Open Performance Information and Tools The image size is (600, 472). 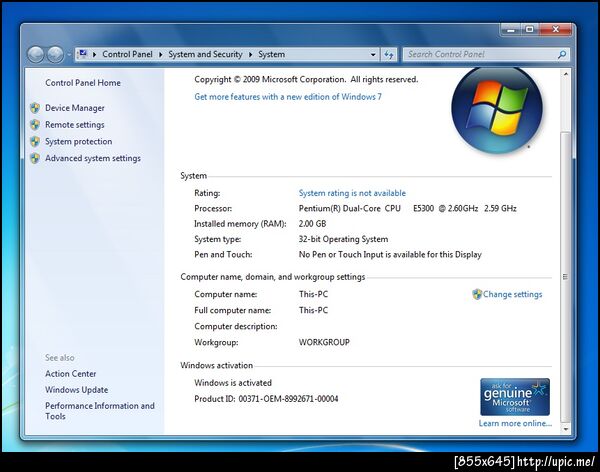pyautogui.click(x=99, y=411)
